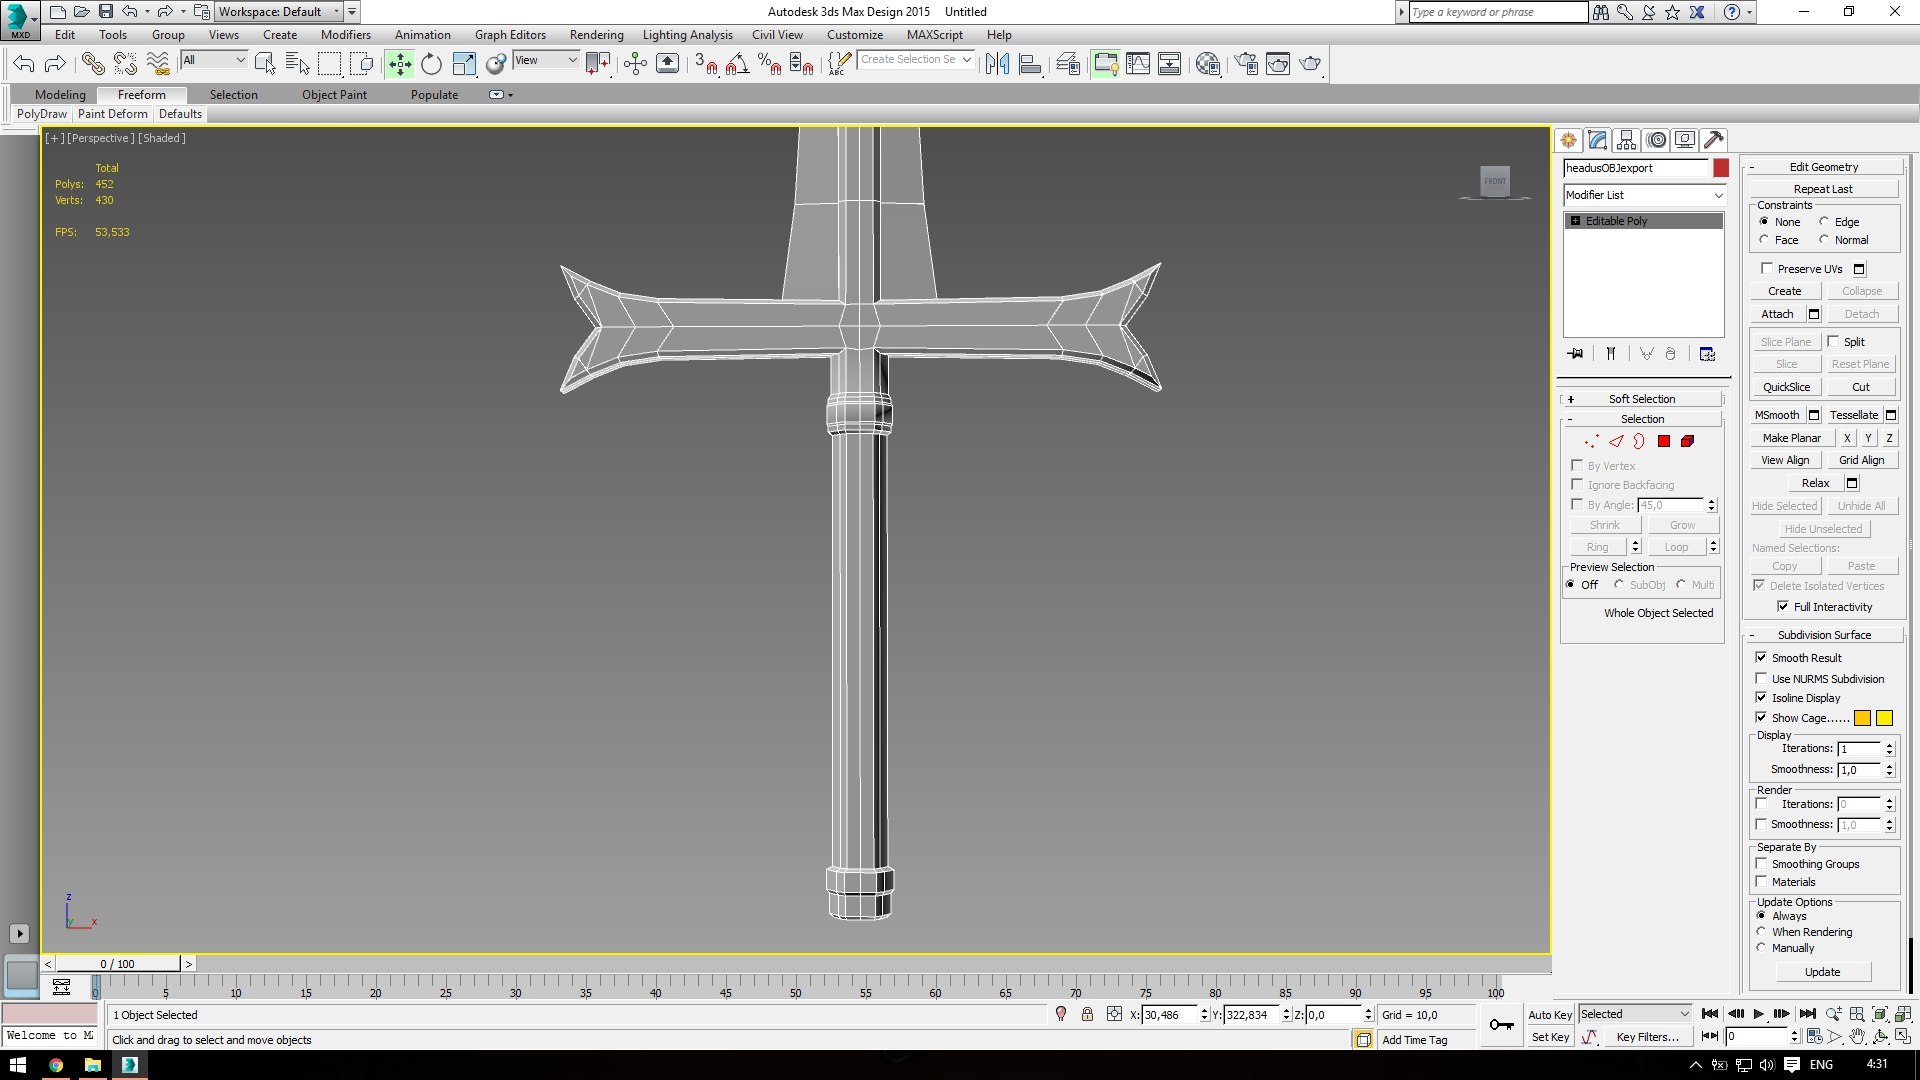
Task: Open the Material Editor icon
Action: coord(1208,64)
